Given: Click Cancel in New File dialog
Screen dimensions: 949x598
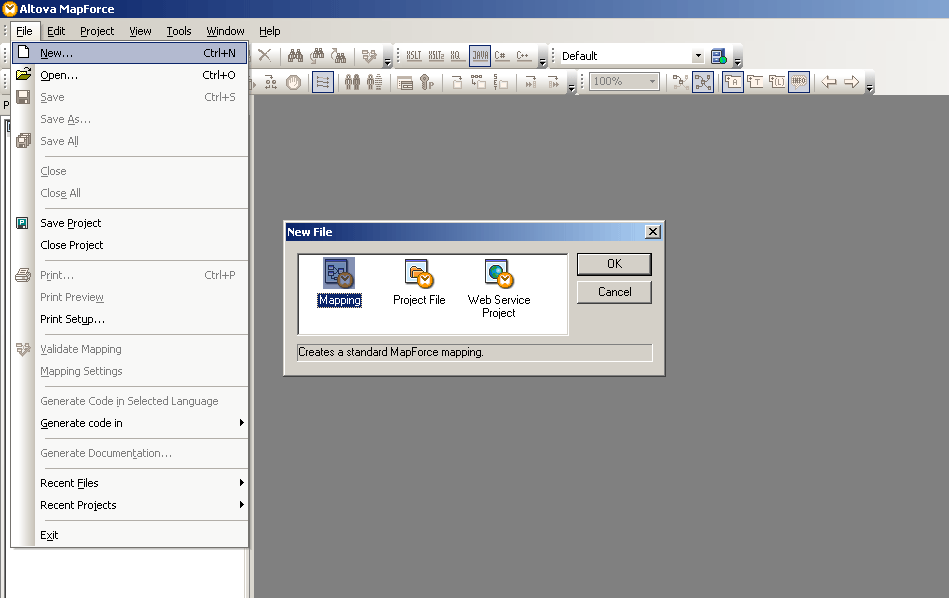Looking at the screenshot, I should coord(614,292).
